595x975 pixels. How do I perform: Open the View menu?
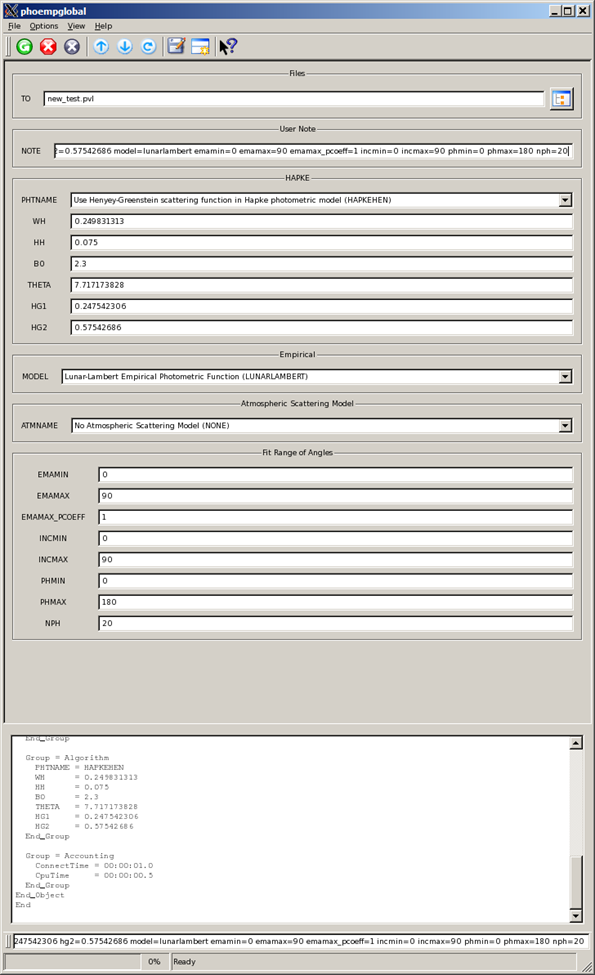(x=76, y=26)
